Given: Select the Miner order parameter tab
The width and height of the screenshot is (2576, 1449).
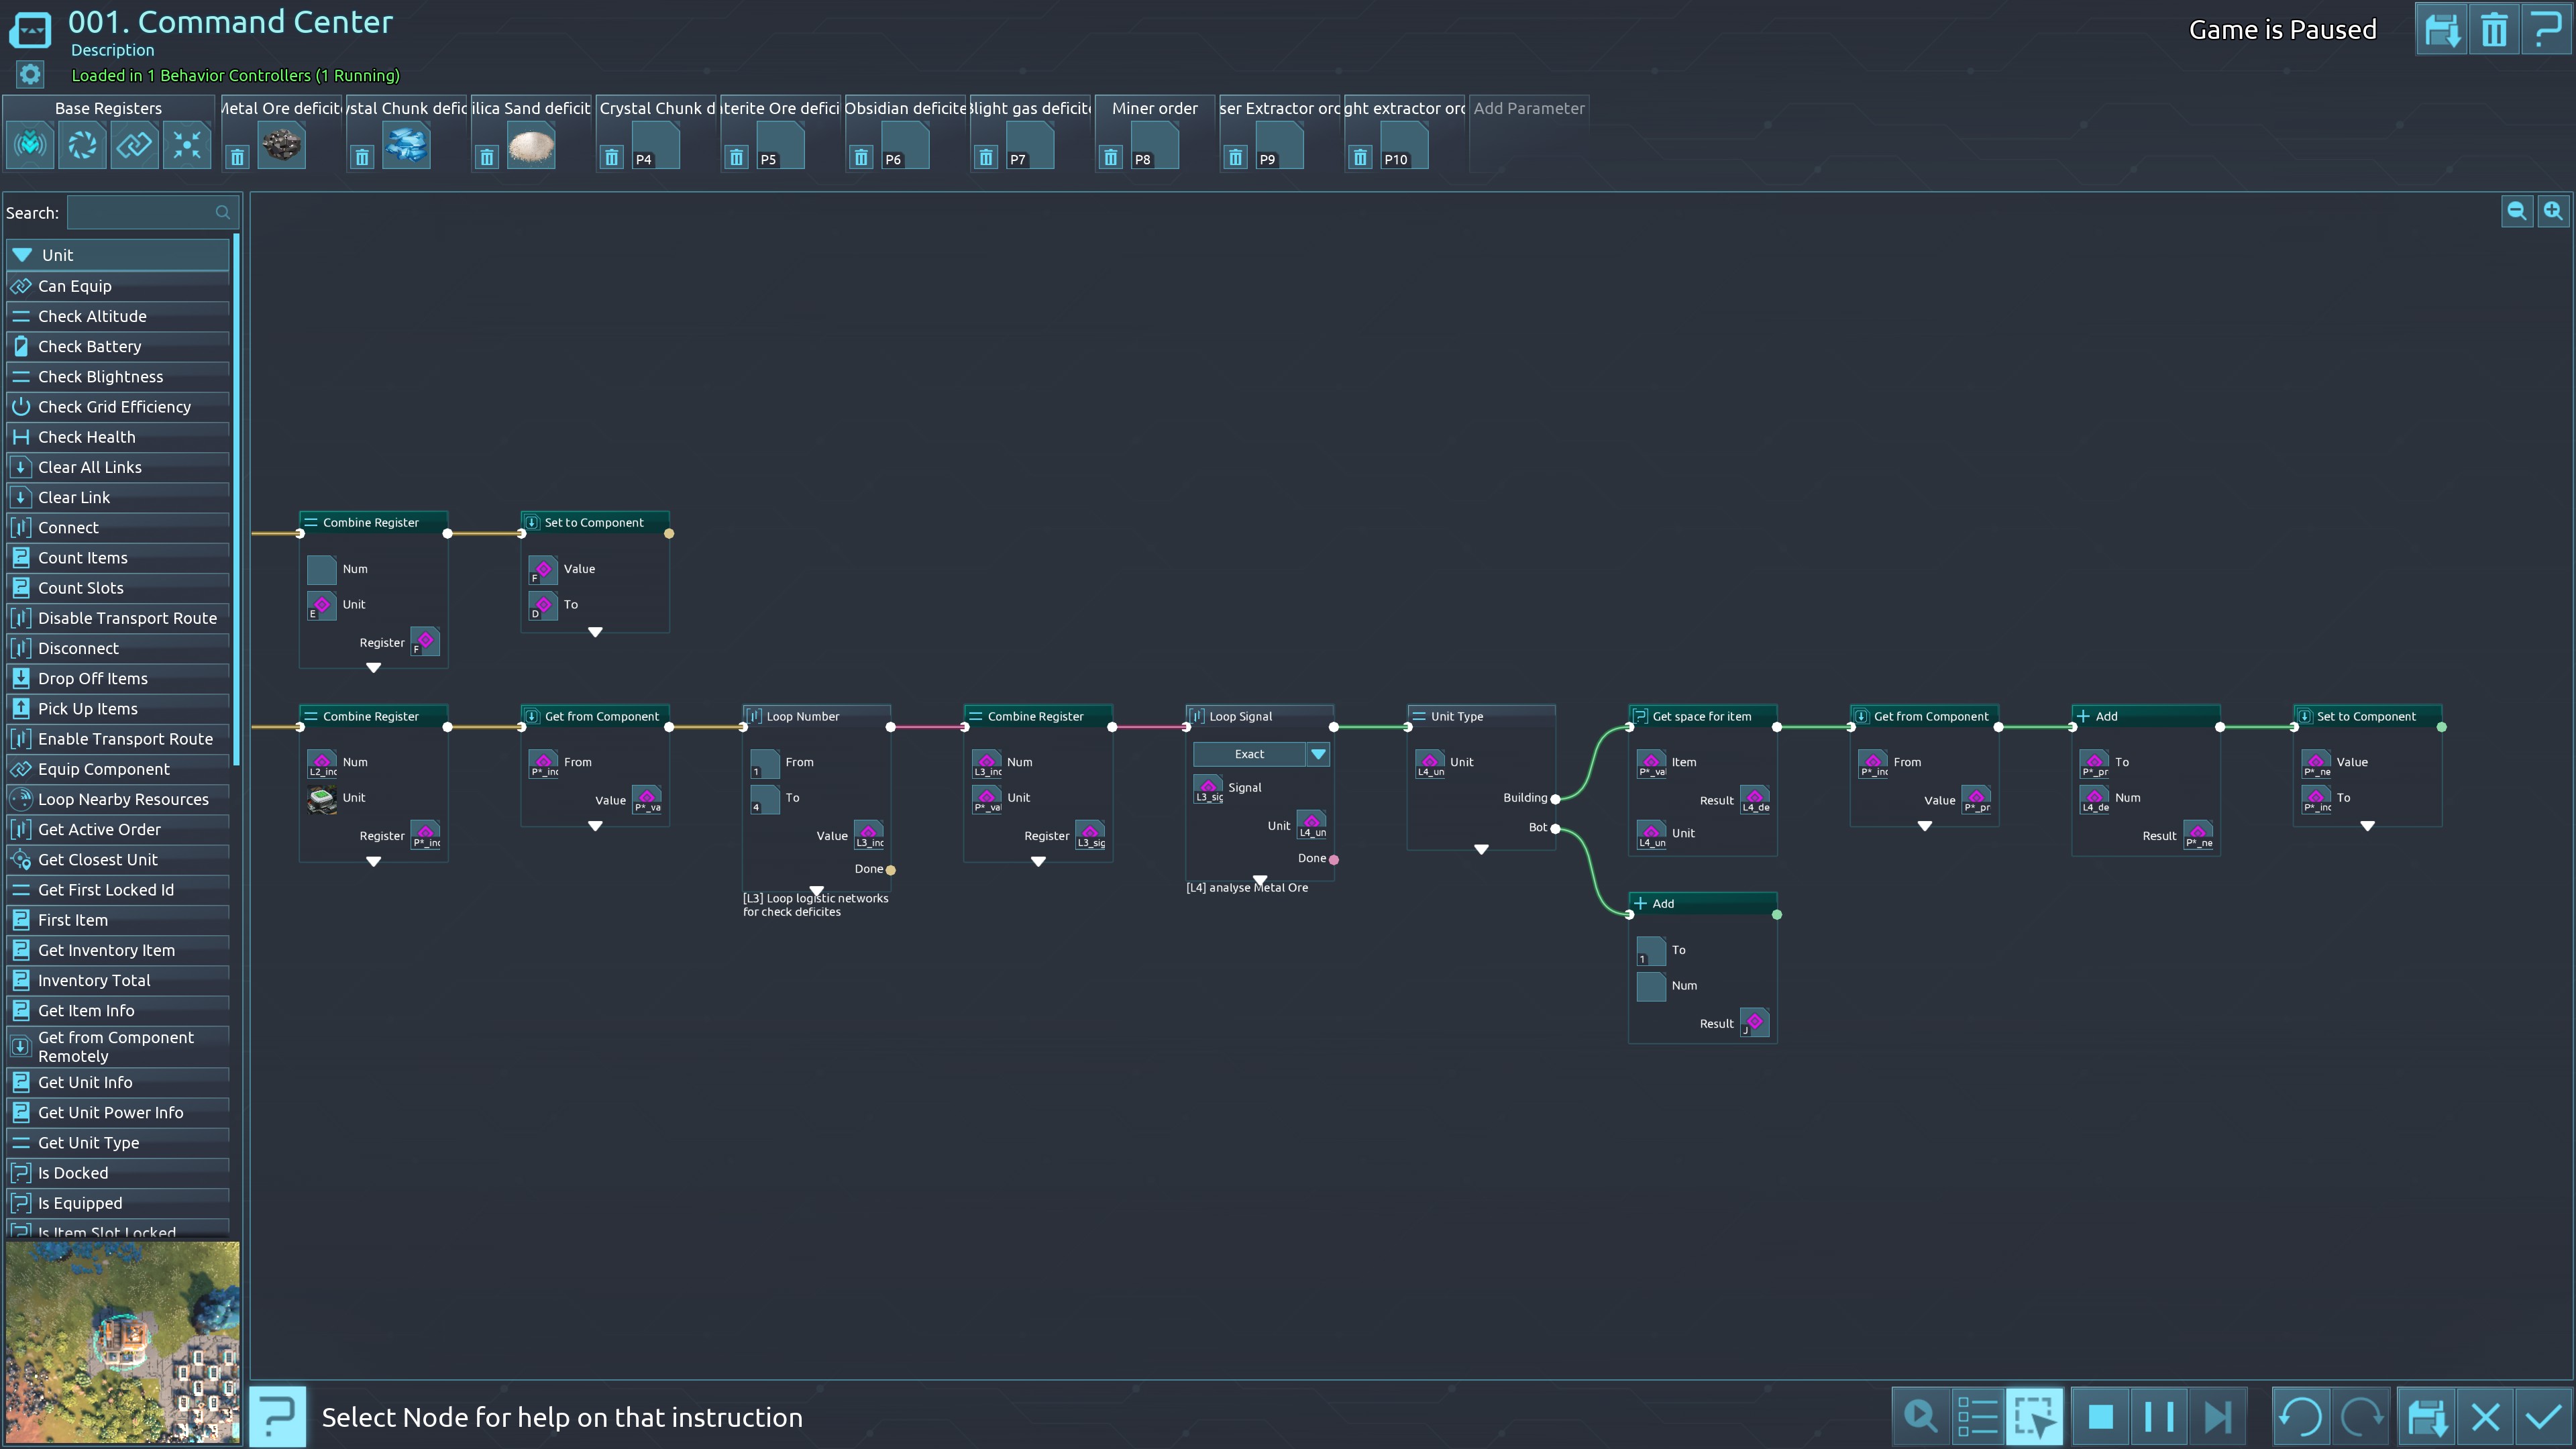Looking at the screenshot, I should tap(1154, 108).
